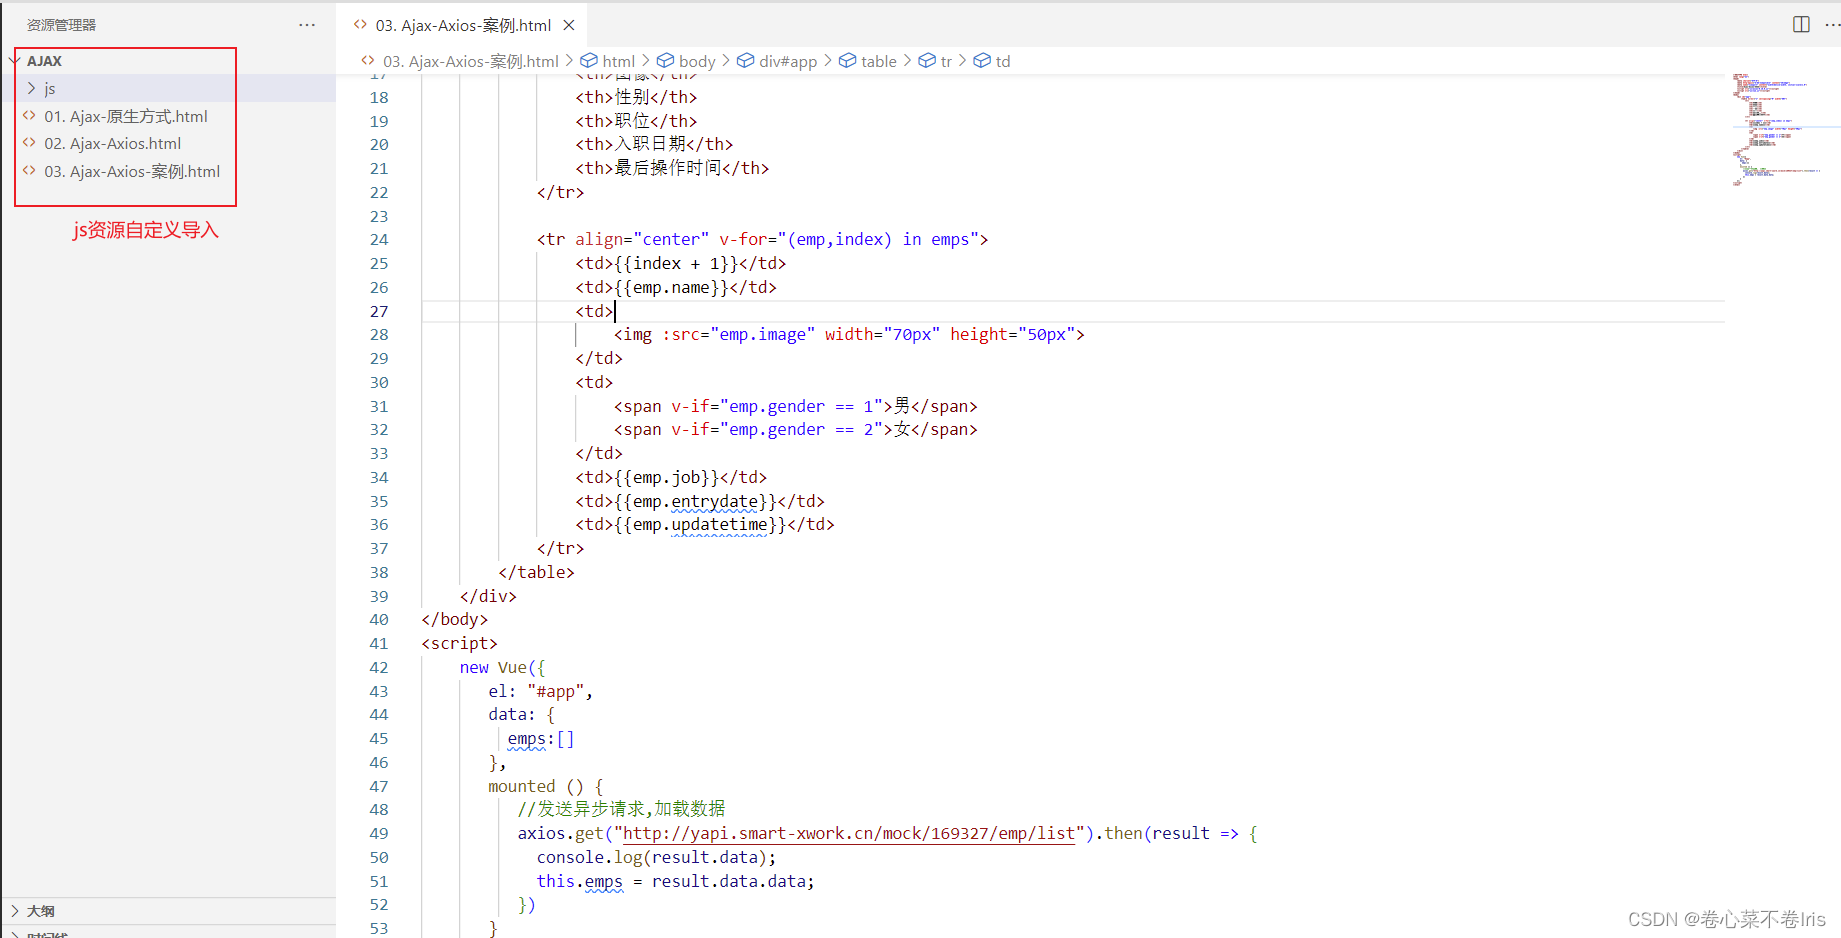This screenshot has height=938, width=1841.
Task: Click emp.updatetime expression on line 36
Action: (x=705, y=524)
